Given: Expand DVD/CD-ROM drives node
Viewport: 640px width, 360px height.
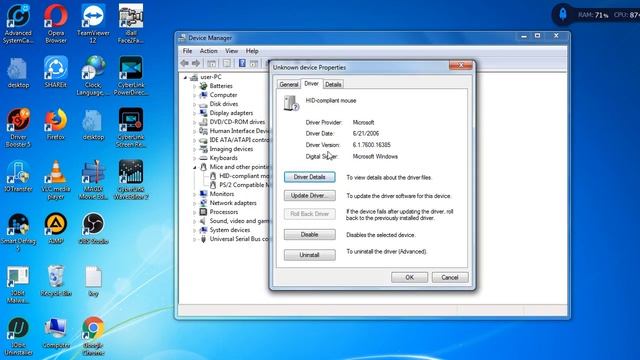Looking at the screenshot, I should pyautogui.click(x=195, y=122).
